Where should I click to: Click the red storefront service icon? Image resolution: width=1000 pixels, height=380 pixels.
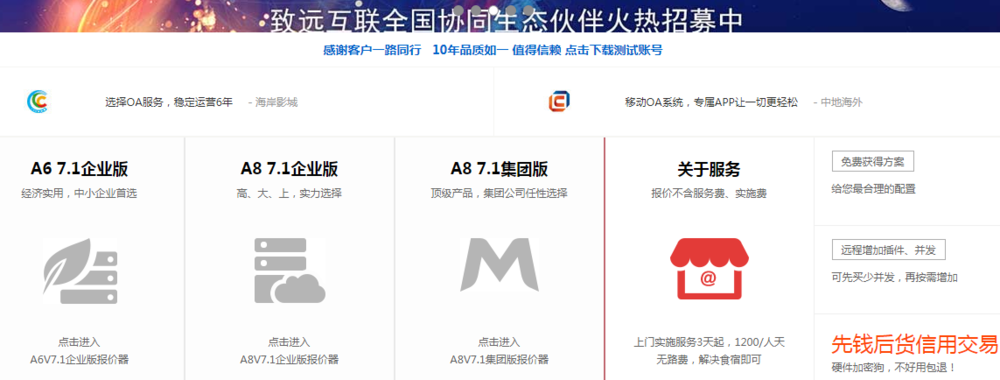pyautogui.click(x=709, y=269)
